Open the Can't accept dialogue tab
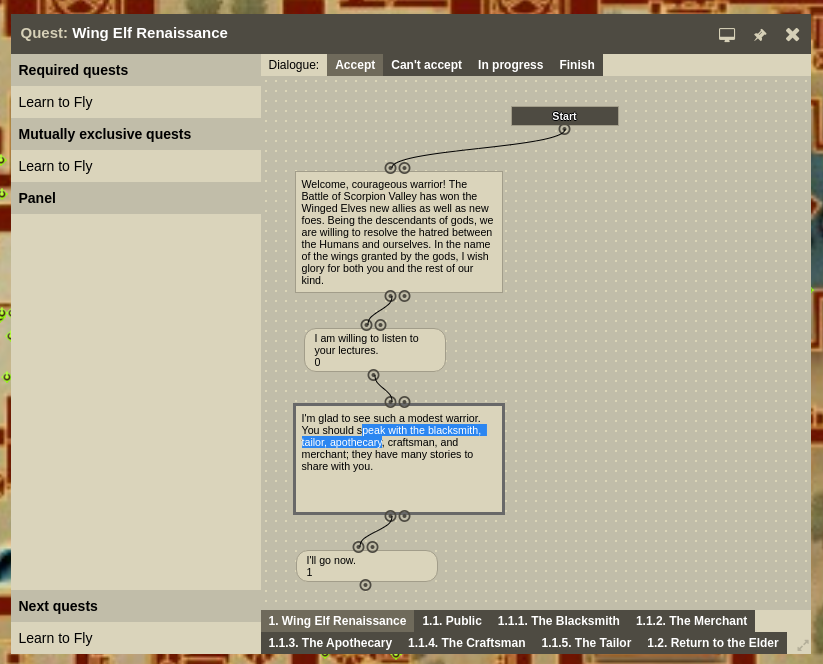 pyautogui.click(x=426, y=65)
